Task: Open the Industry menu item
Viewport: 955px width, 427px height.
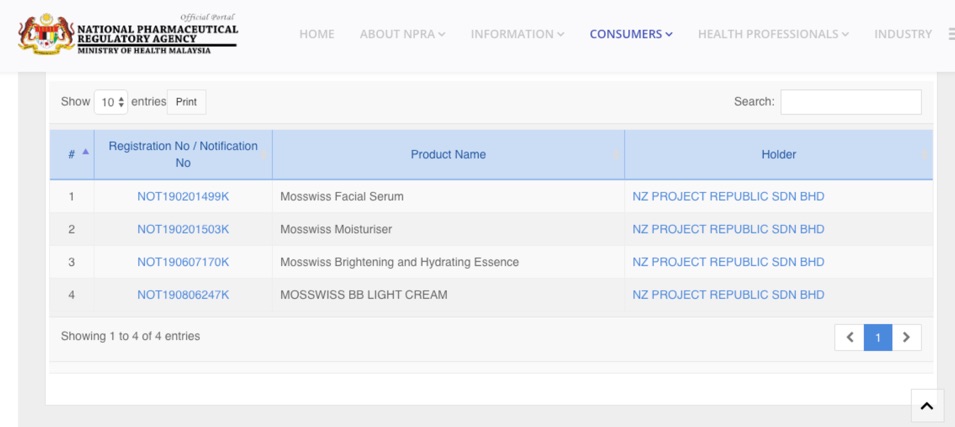Action: (x=902, y=34)
